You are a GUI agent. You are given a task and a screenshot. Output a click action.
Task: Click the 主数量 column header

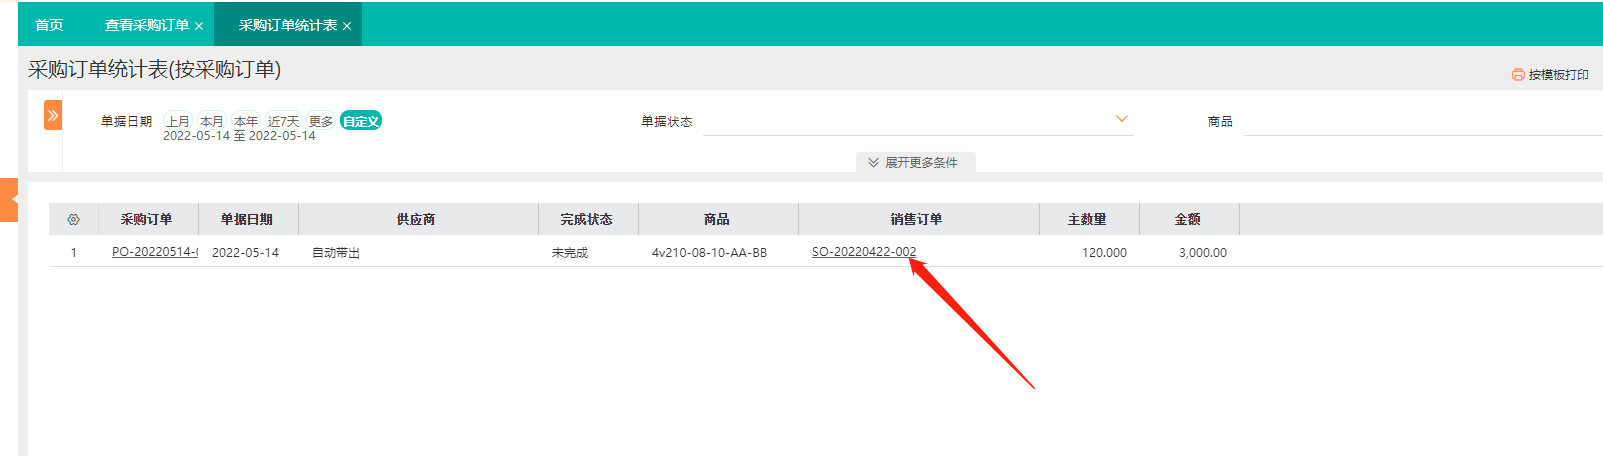click(1088, 219)
